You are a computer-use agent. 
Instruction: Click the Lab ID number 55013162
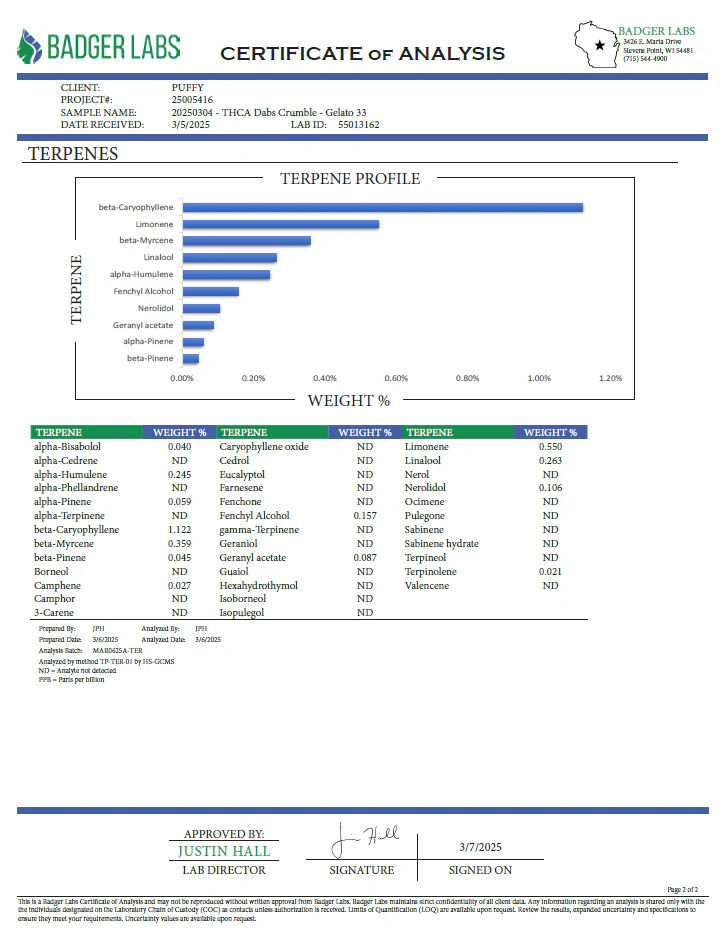[358, 125]
